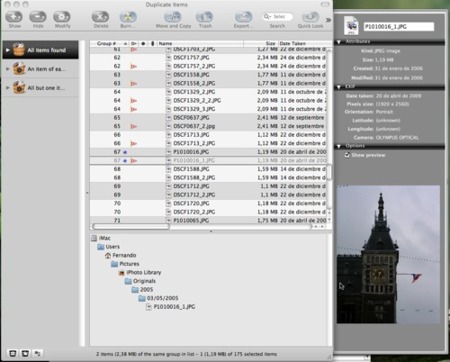The image size is (450, 362).
Task: Open Quick Look preview
Action: pos(310,17)
